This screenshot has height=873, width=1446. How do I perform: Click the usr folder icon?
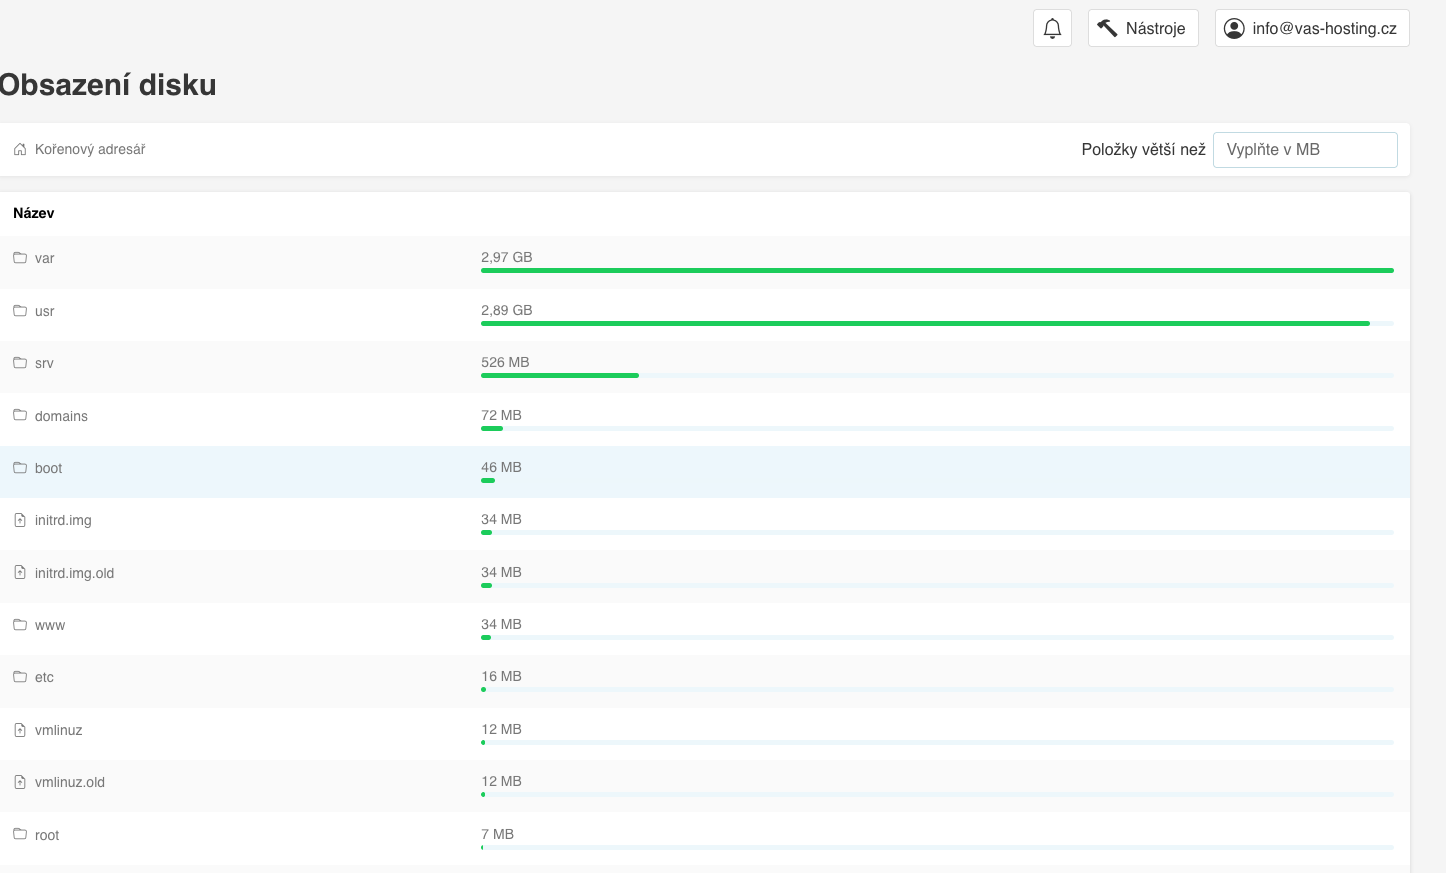pos(20,311)
